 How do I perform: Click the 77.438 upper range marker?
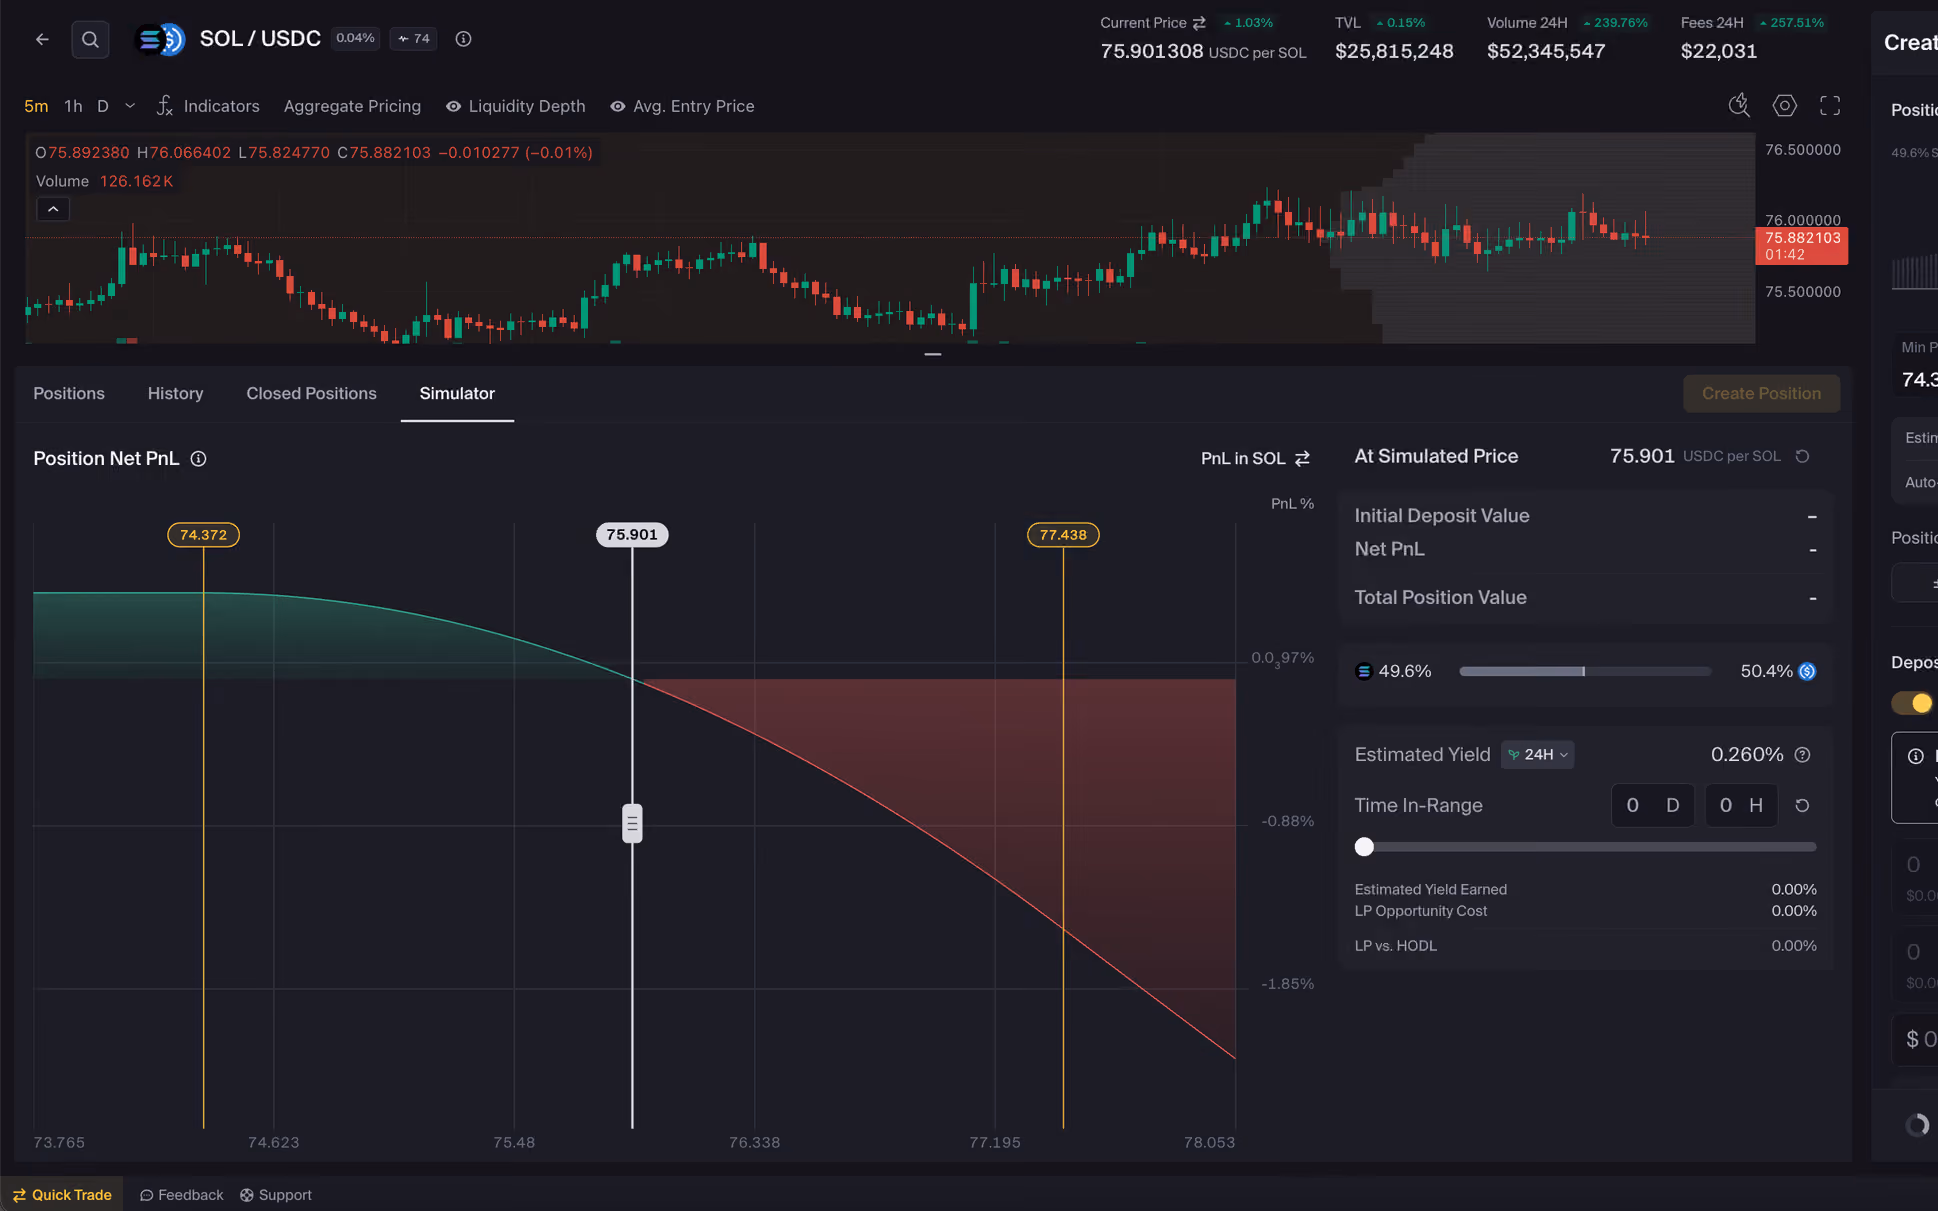point(1063,535)
